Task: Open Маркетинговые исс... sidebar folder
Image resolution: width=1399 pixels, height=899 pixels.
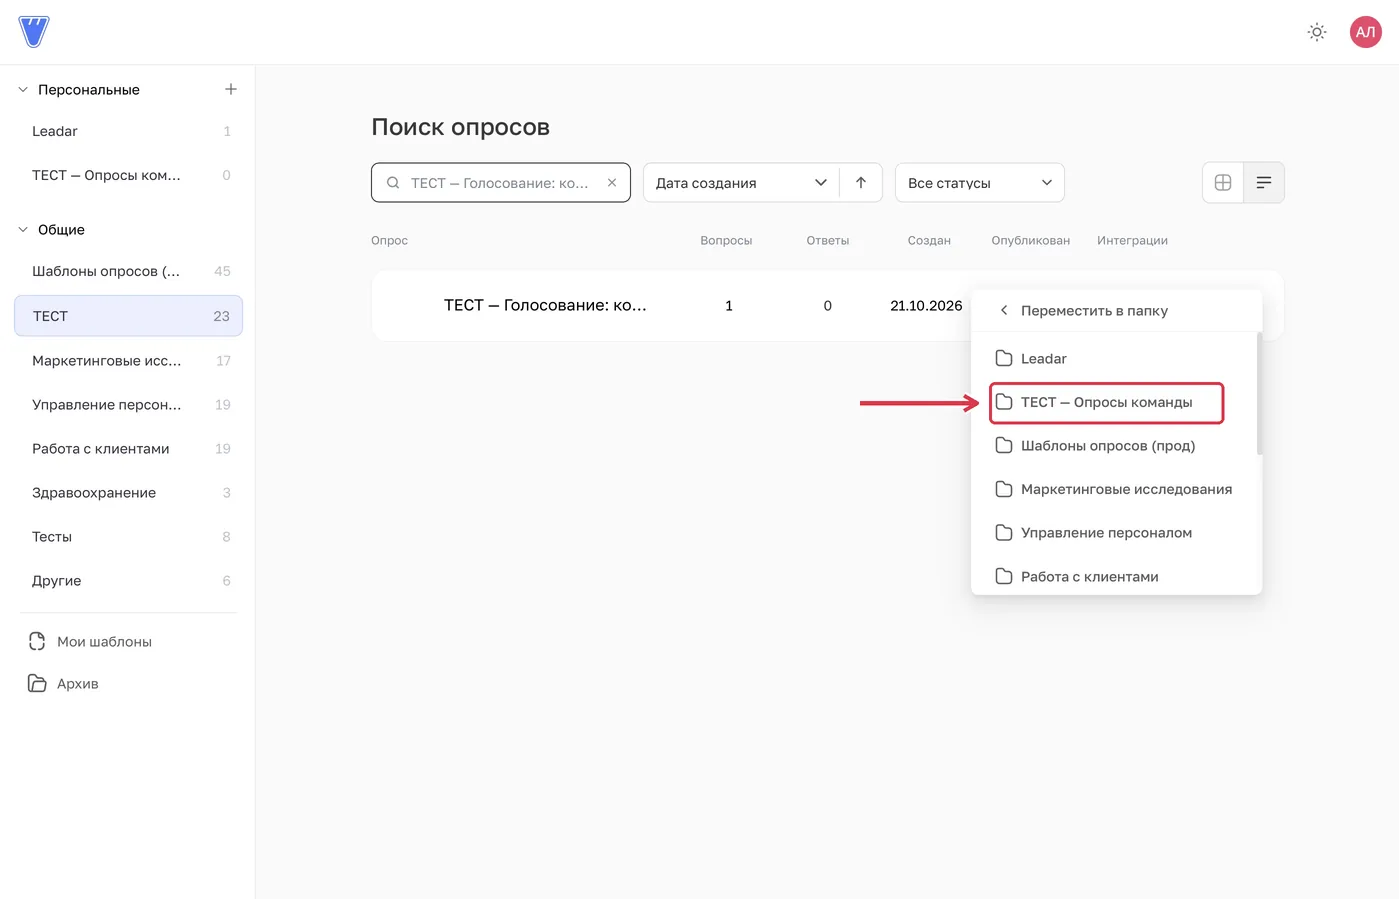Action: point(128,360)
